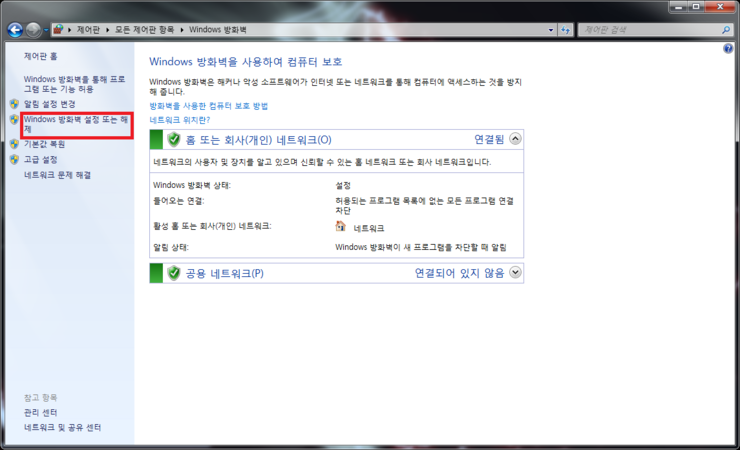Open the Help question mark icon
The width and height of the screenshot is (740, 450).
(x=728, y=48)
